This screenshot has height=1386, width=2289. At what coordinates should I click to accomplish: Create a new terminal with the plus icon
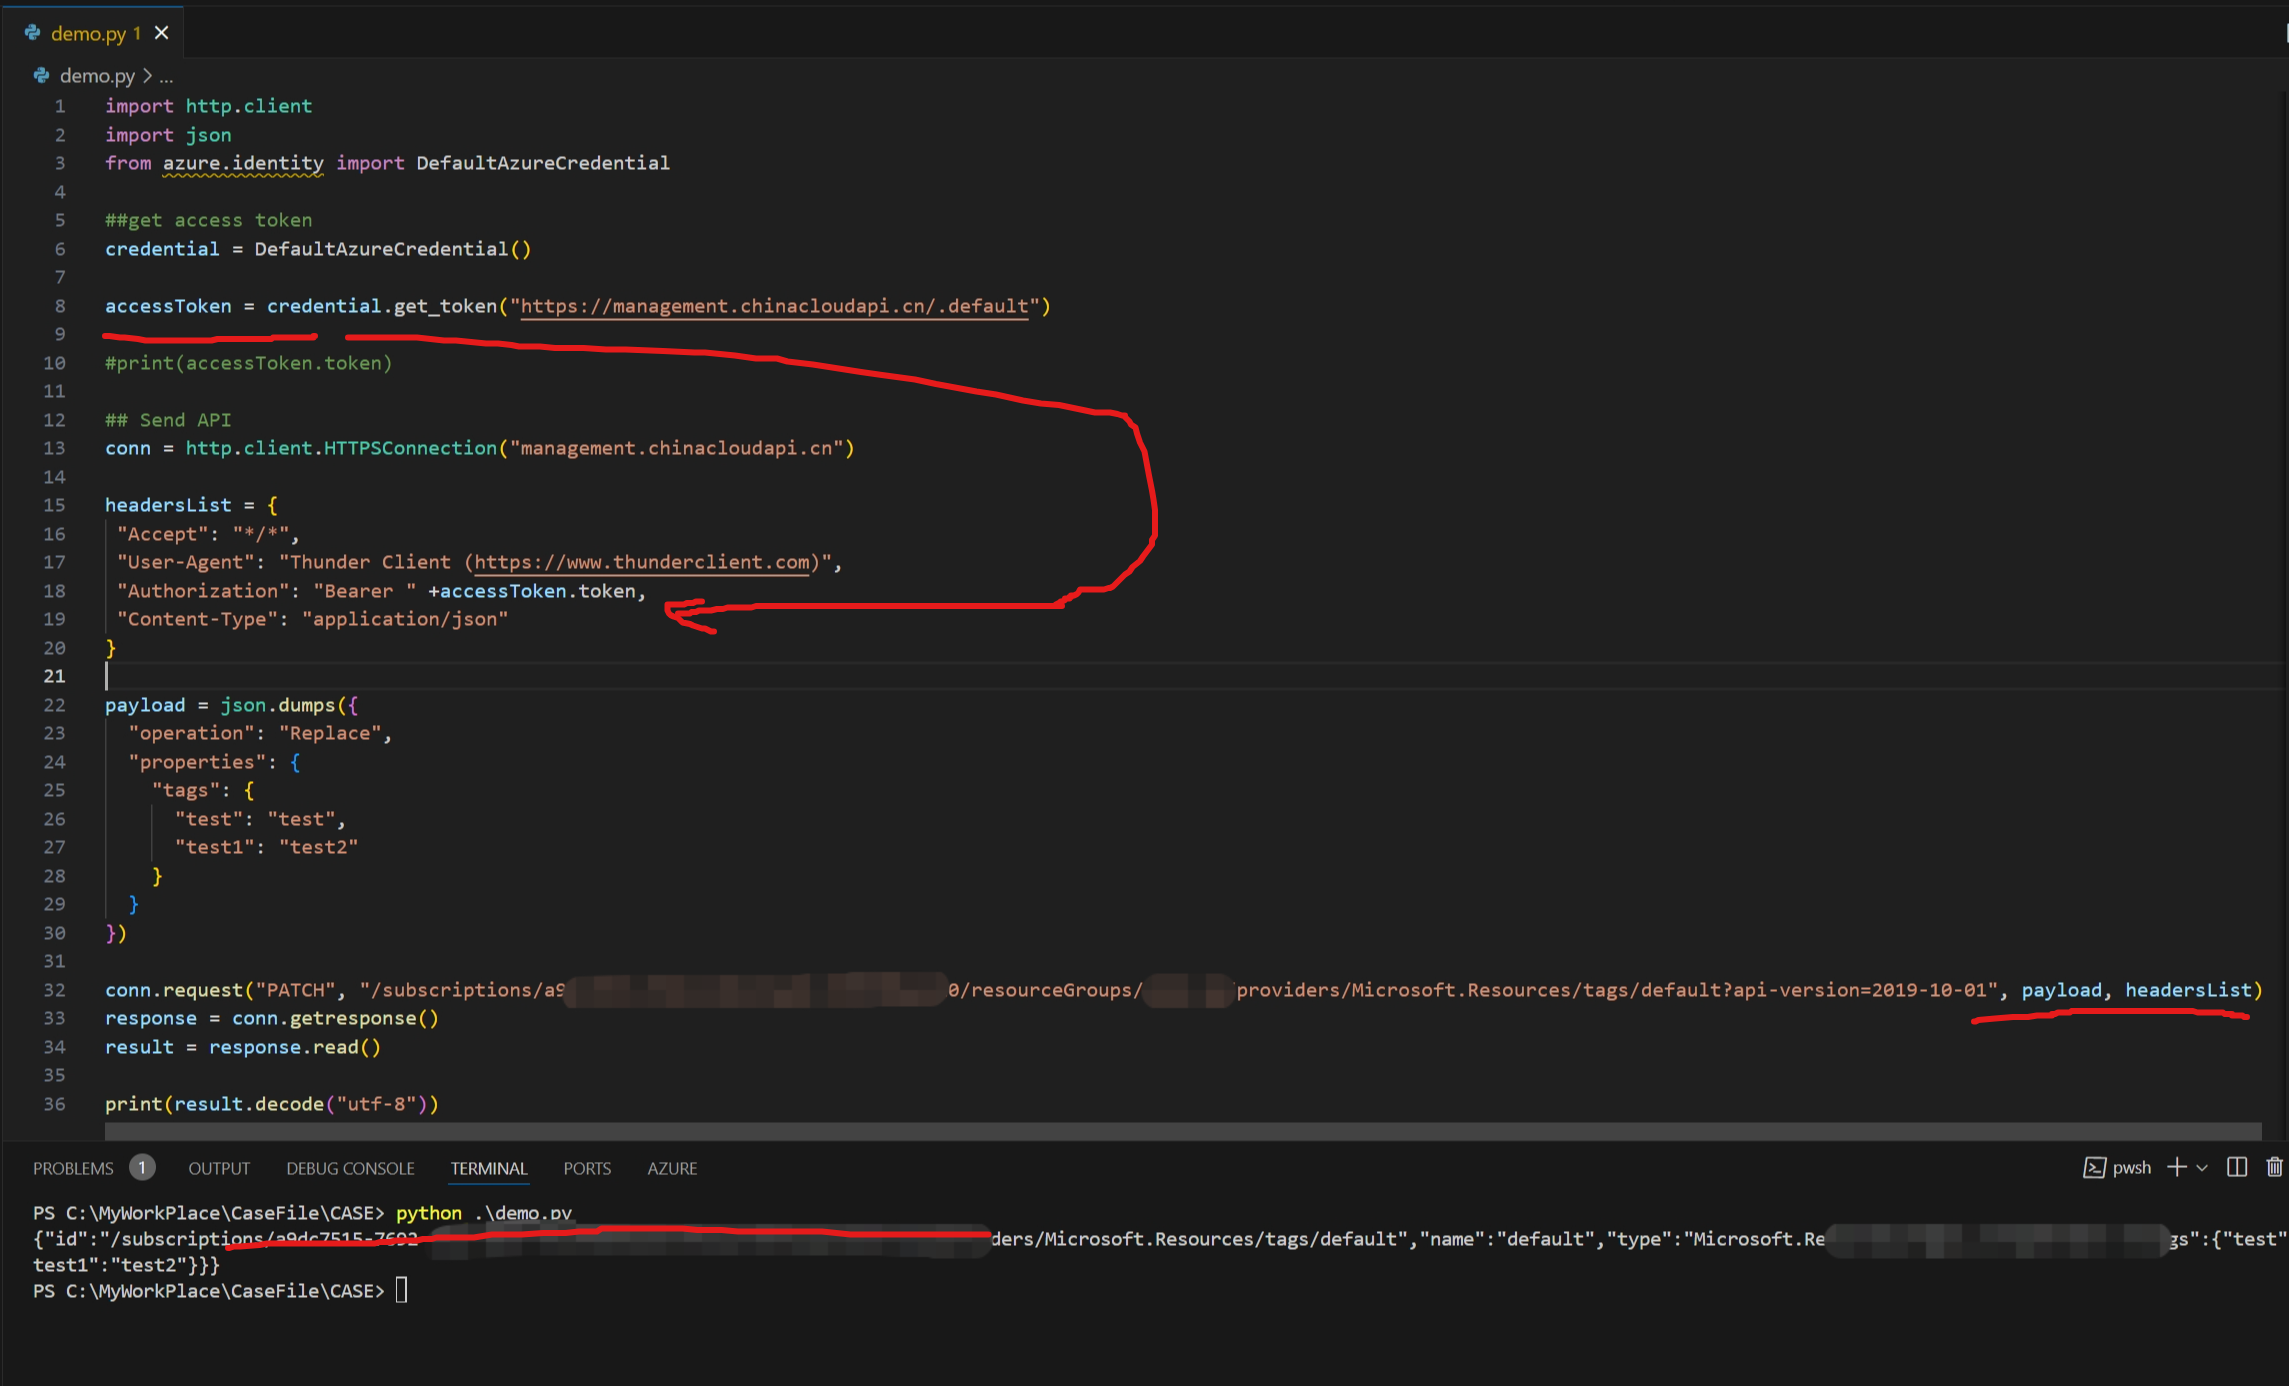2176,1167
